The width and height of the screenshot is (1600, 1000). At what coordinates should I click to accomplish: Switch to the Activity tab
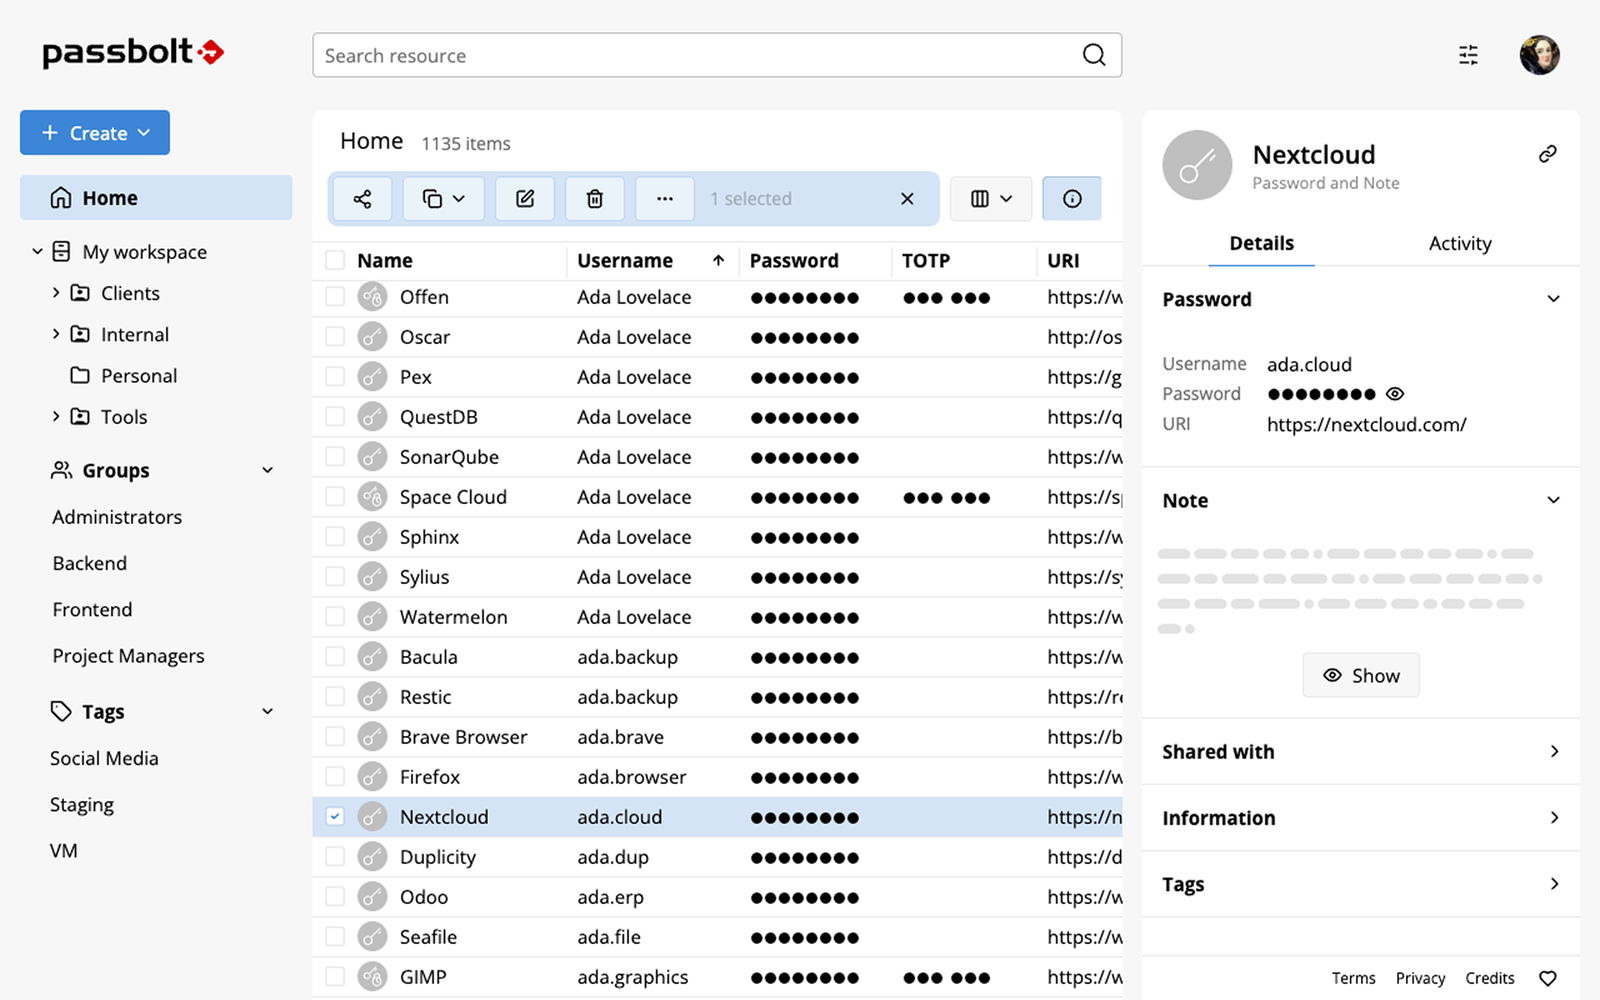(x=1460, y=243)
